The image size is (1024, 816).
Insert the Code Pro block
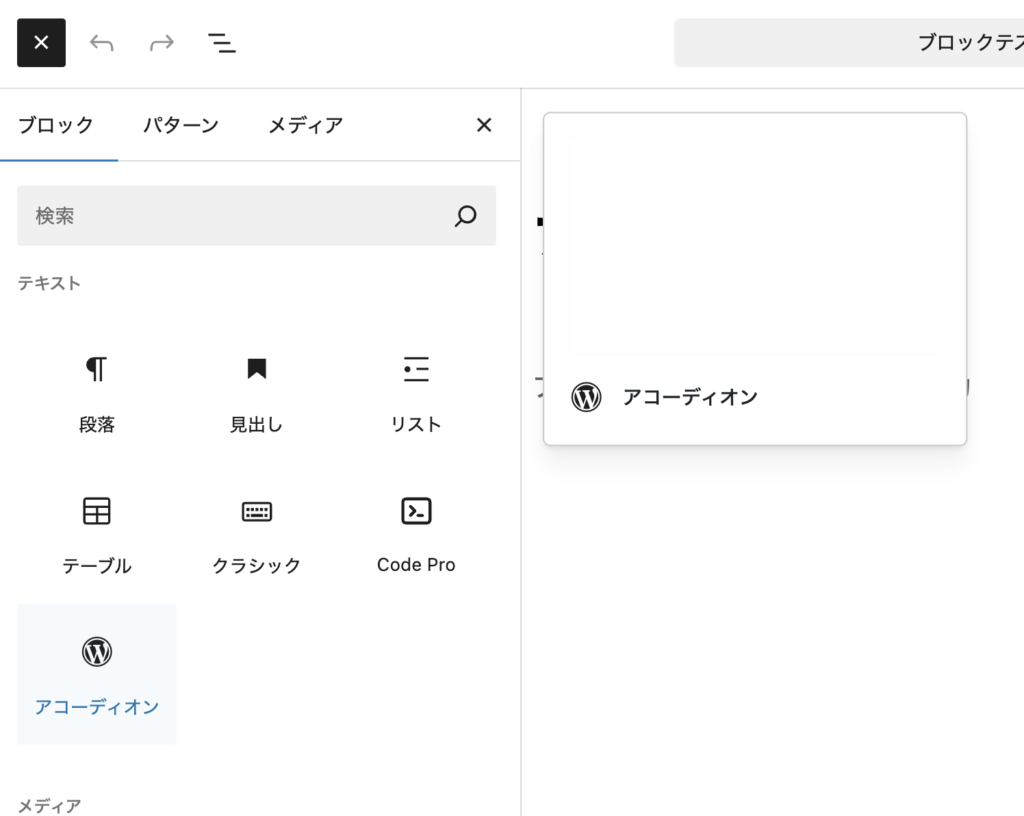pos(416,534)
